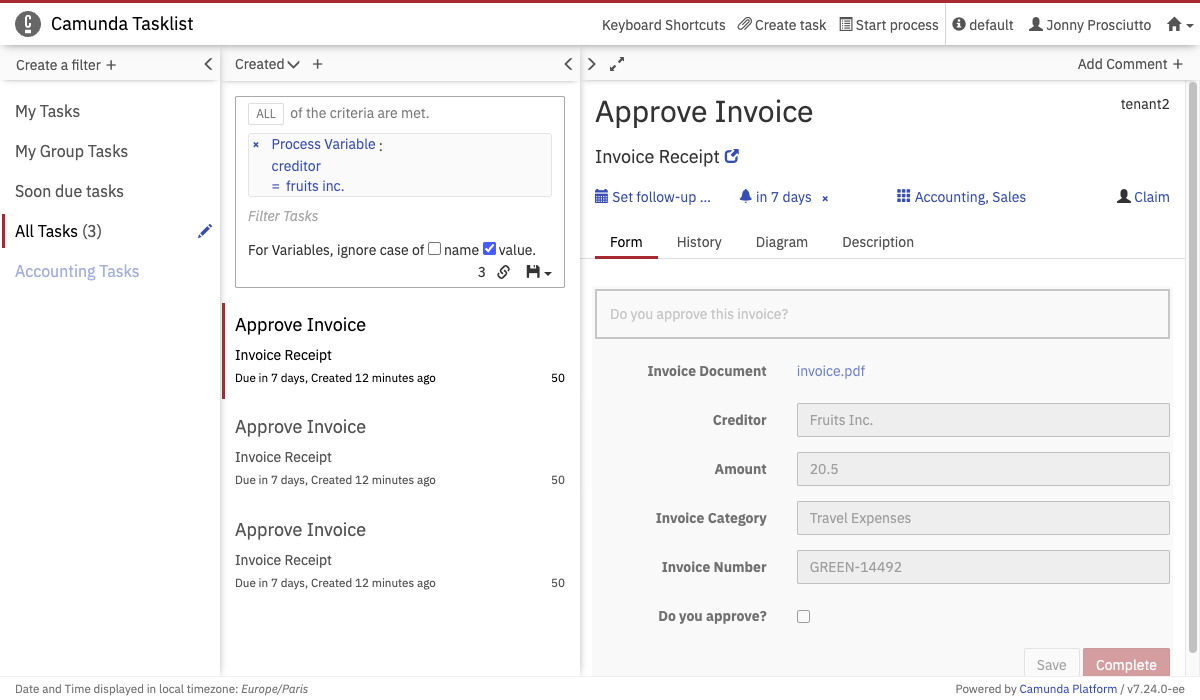Click the Camunda logo icon
Image resolution: width=1200 pixels, height=700 pixels.
[x=29, y=24]
